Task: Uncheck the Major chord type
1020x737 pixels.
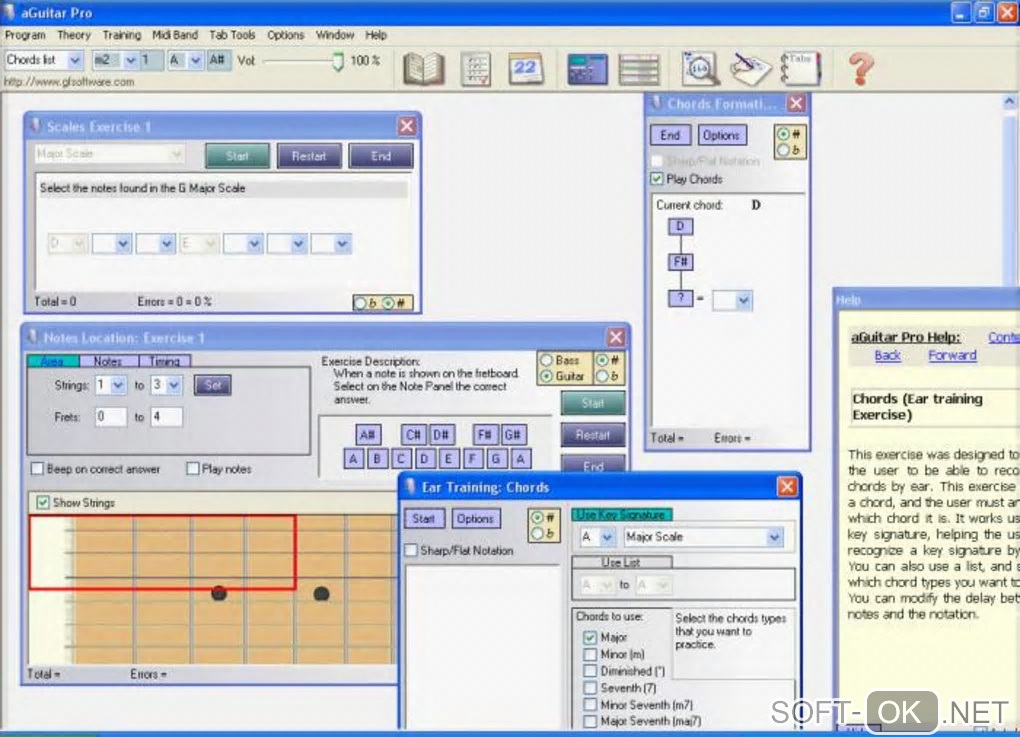Action: [x=590, y=637]
